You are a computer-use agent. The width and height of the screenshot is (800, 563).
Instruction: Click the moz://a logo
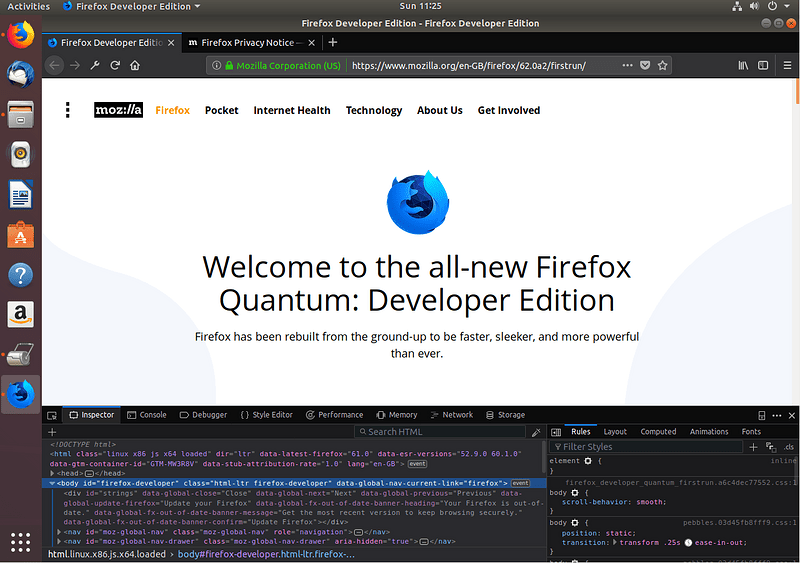pyautogui.click(x=118, y=110)
